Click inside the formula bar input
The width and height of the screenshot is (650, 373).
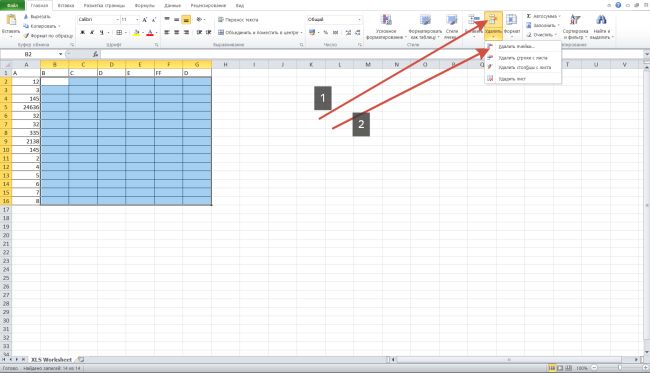371,54
